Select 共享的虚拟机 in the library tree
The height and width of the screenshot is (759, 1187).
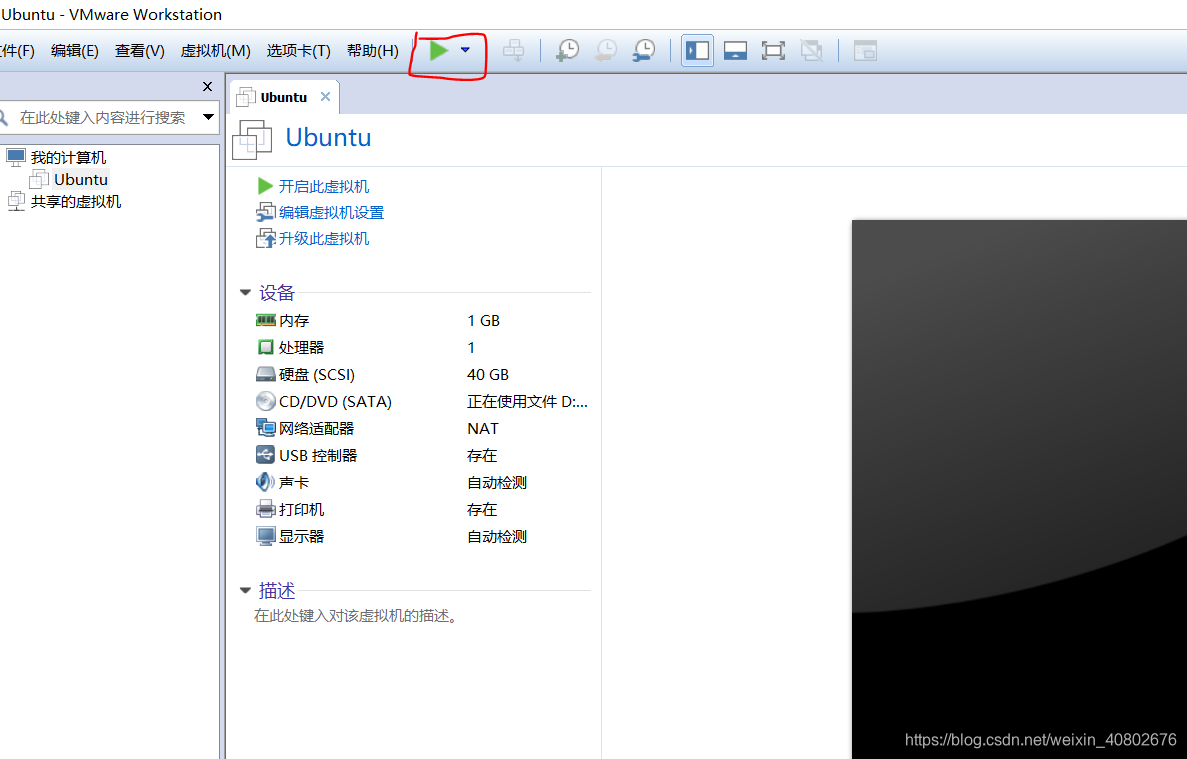(x=76, y=201)
